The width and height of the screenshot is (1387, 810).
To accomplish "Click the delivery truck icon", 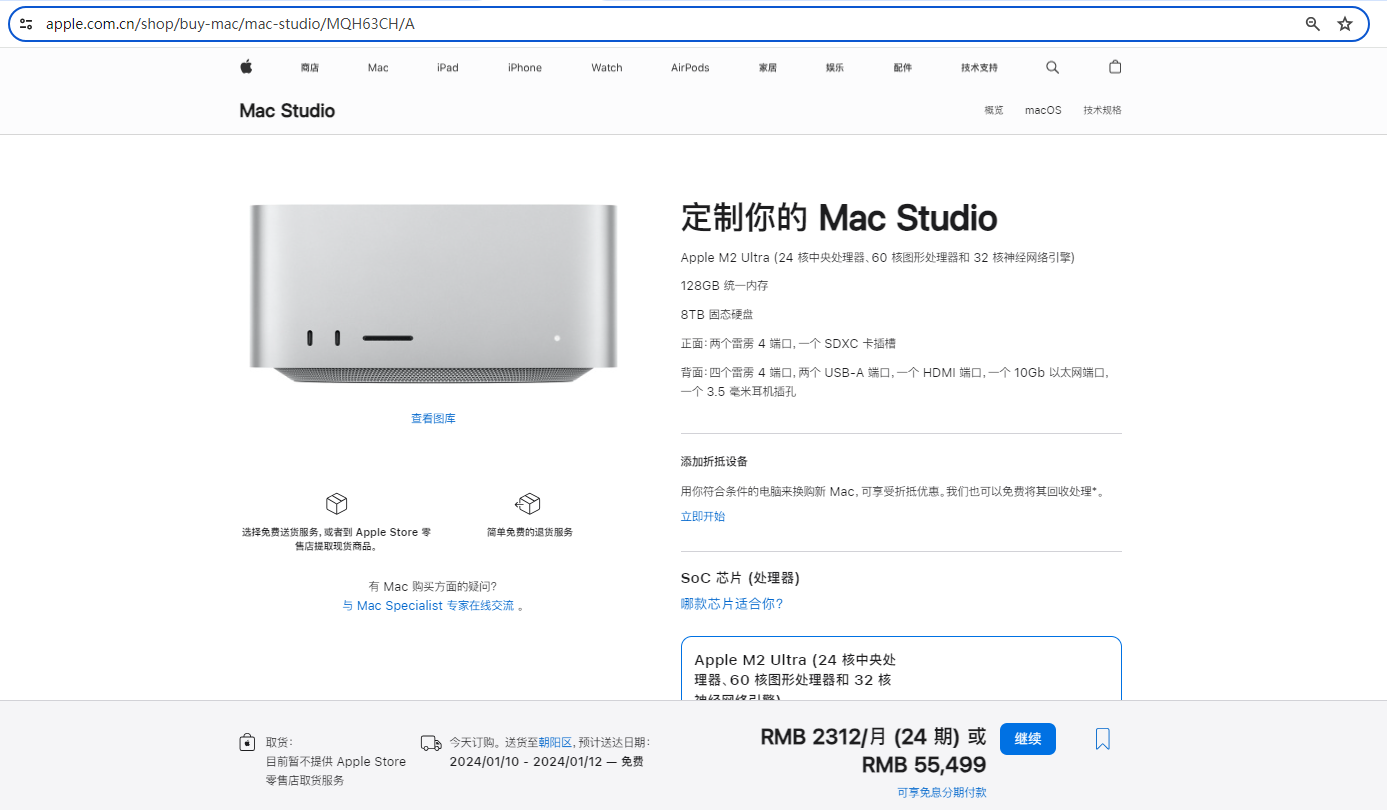I will [x=431, y=743].
